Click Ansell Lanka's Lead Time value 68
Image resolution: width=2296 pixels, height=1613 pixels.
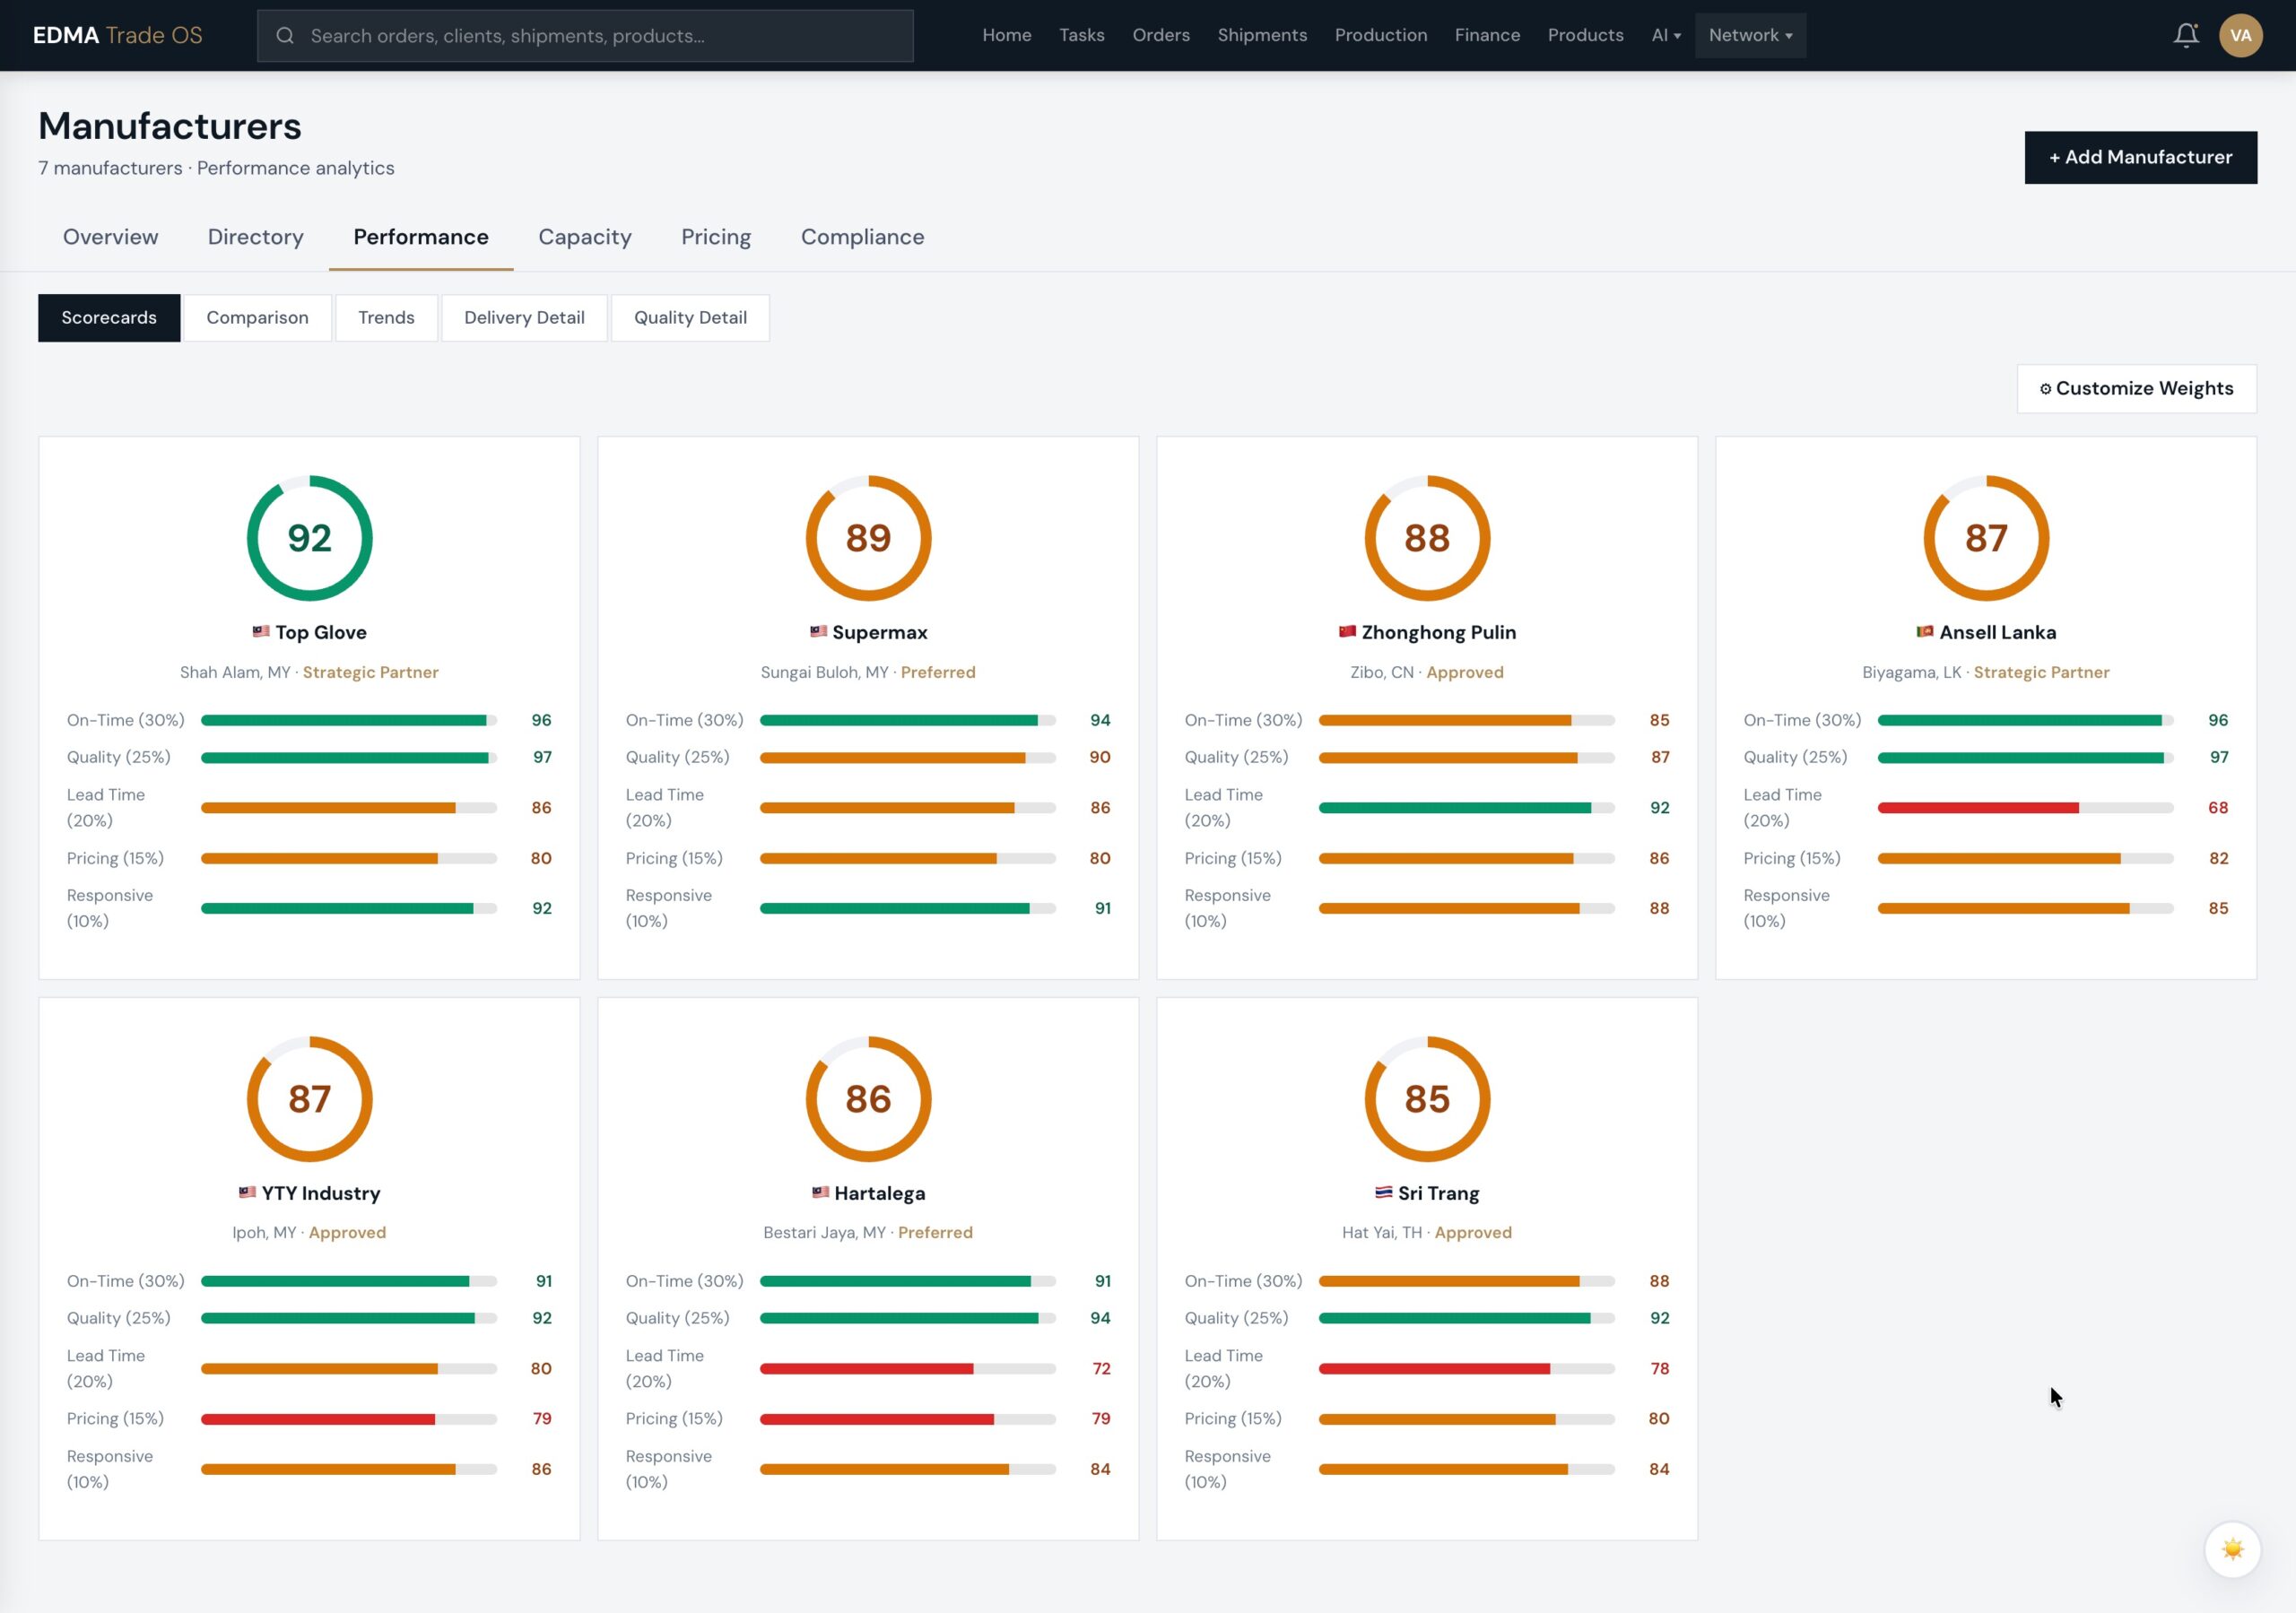[2217, 808]
